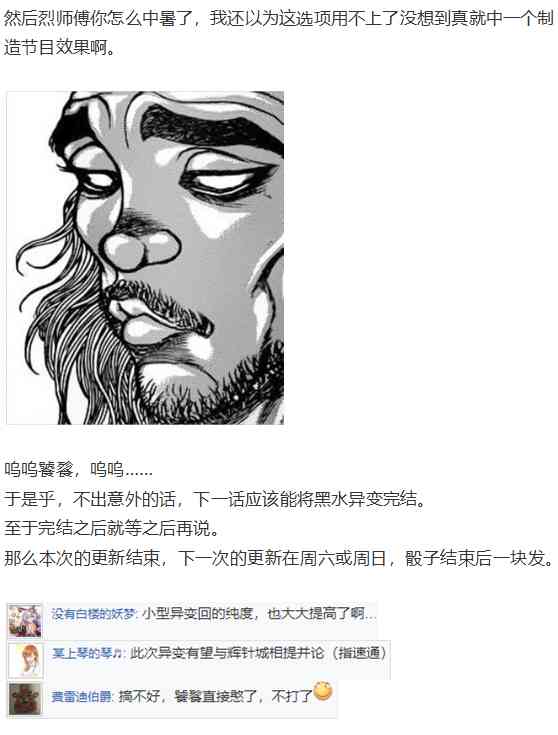Click avatar of commenter 没有白楼的妖梦

tap(25, 621)
